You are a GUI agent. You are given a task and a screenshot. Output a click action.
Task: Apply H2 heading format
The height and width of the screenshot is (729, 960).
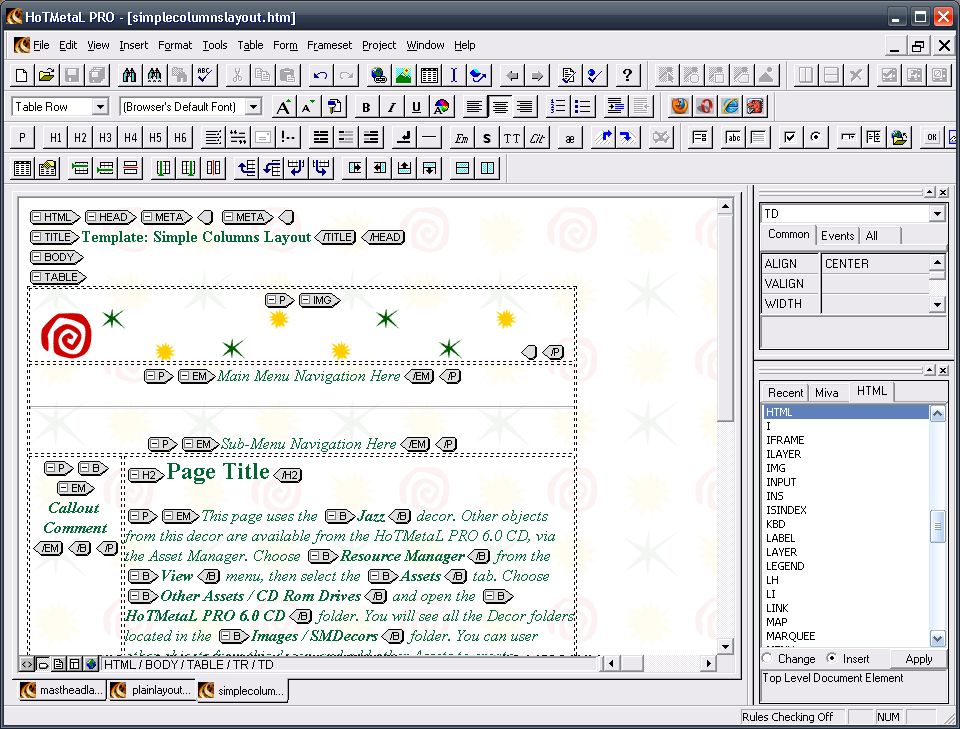(81, 138)
